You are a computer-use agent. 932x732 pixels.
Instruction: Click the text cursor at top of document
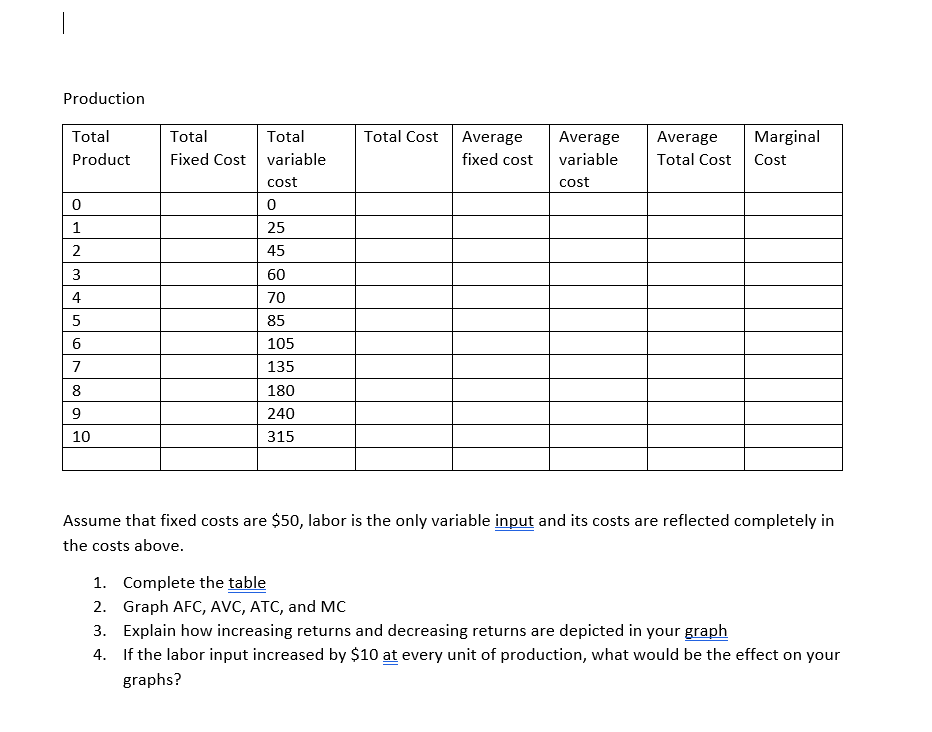(x=63, y=23)
